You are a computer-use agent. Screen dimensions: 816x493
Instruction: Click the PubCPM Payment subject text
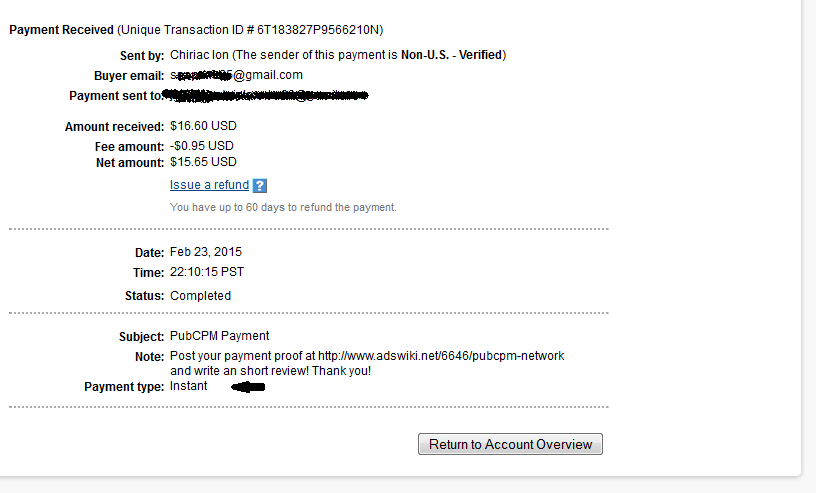[x=220, y=336]
